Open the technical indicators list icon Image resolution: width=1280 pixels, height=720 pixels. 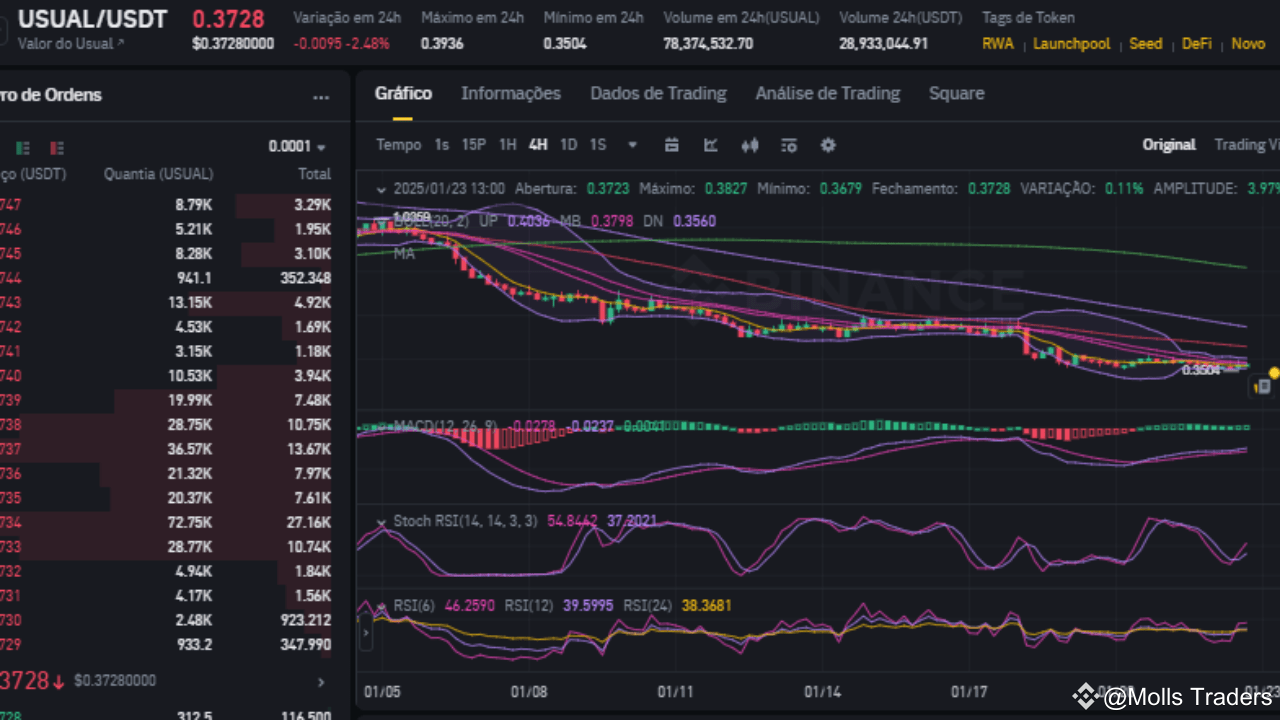789,145
